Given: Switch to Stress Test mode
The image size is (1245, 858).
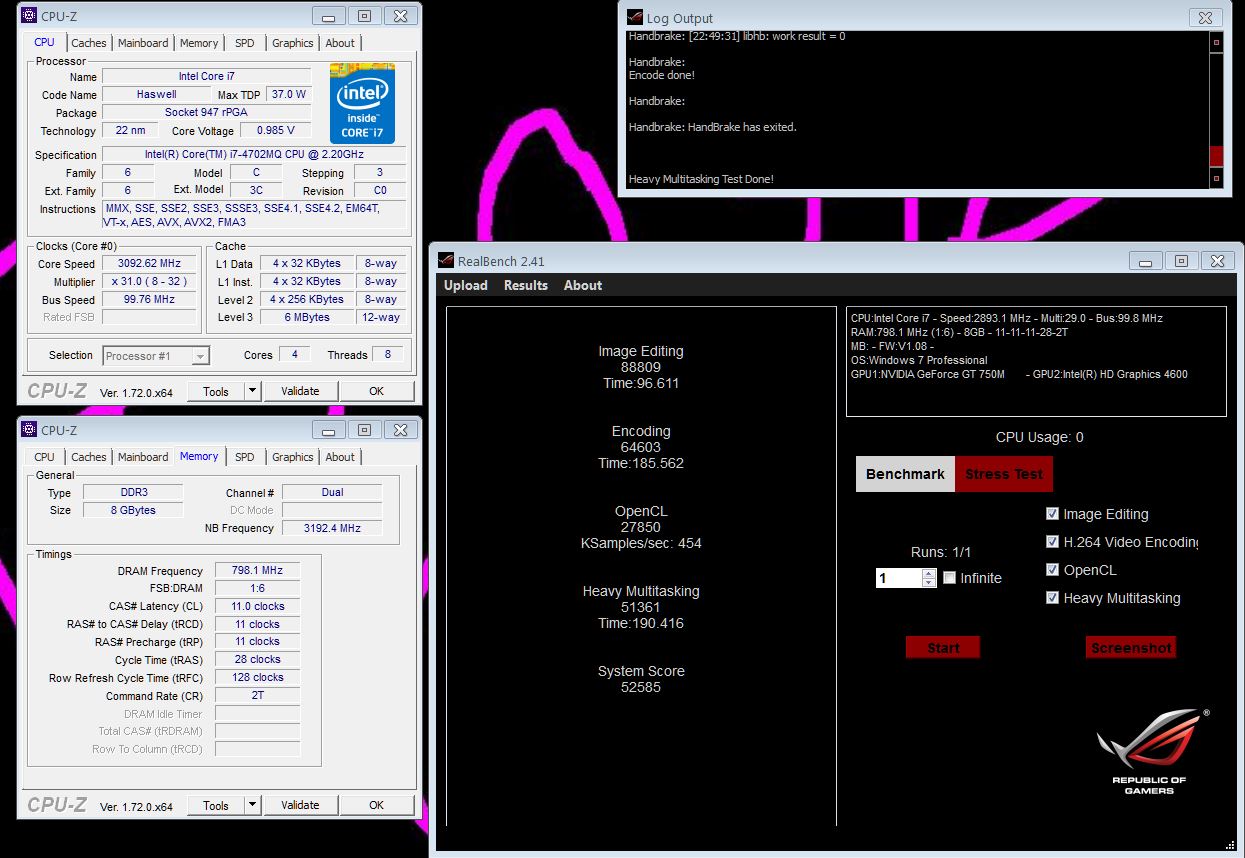Looking at the screenshot, I should [x=1004, y=474].
